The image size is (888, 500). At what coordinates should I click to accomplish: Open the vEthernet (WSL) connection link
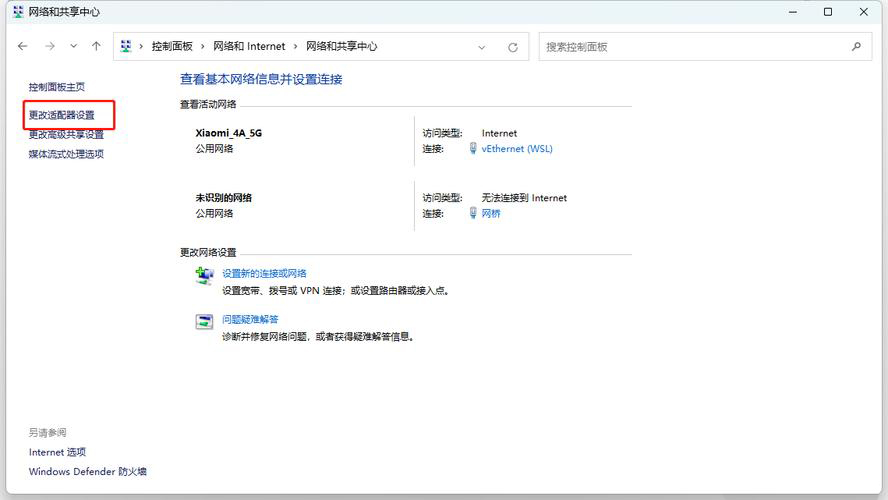pyautogui.click(x=516, y=149)
